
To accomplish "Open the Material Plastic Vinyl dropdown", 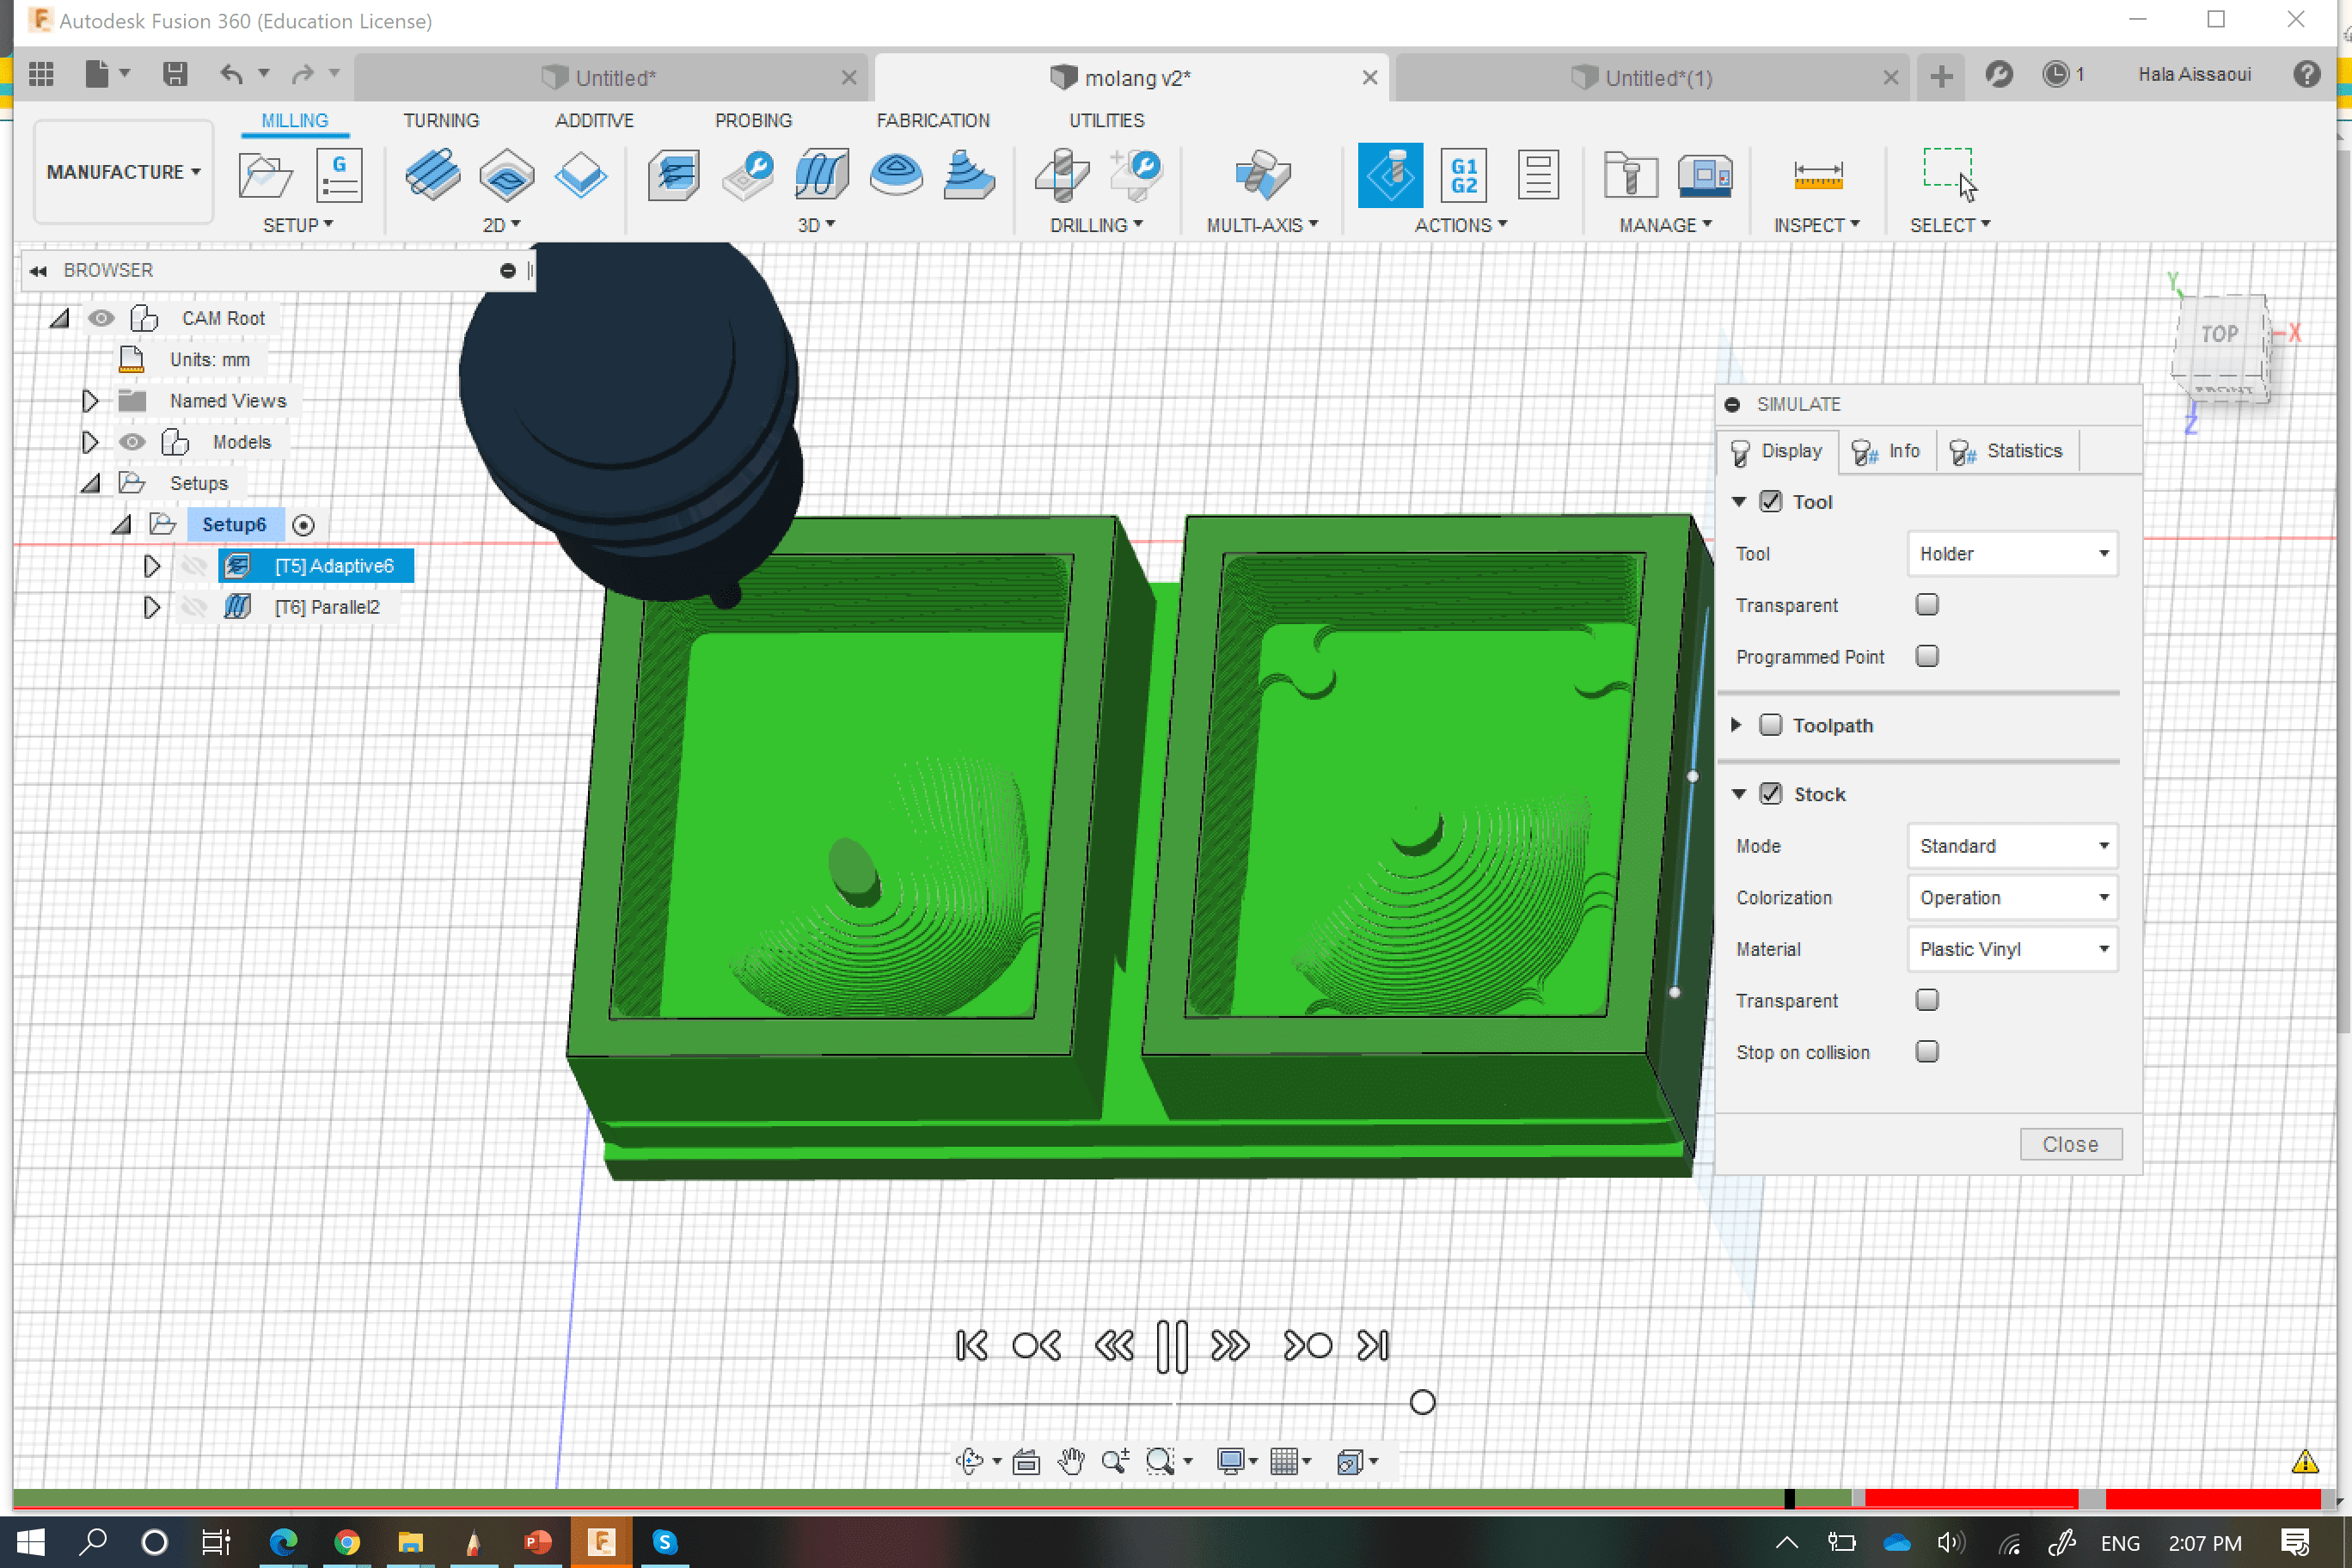I will (2012, 949).
